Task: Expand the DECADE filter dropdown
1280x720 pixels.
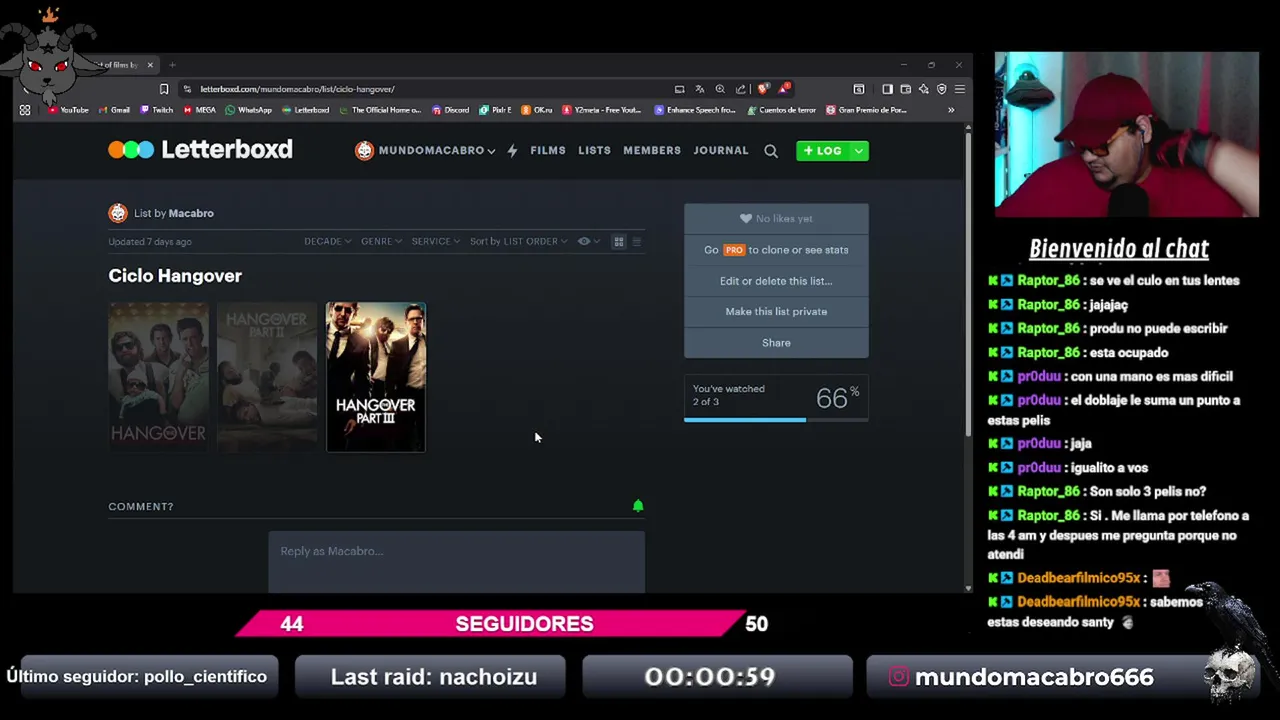Action: (x=328, y=241)
